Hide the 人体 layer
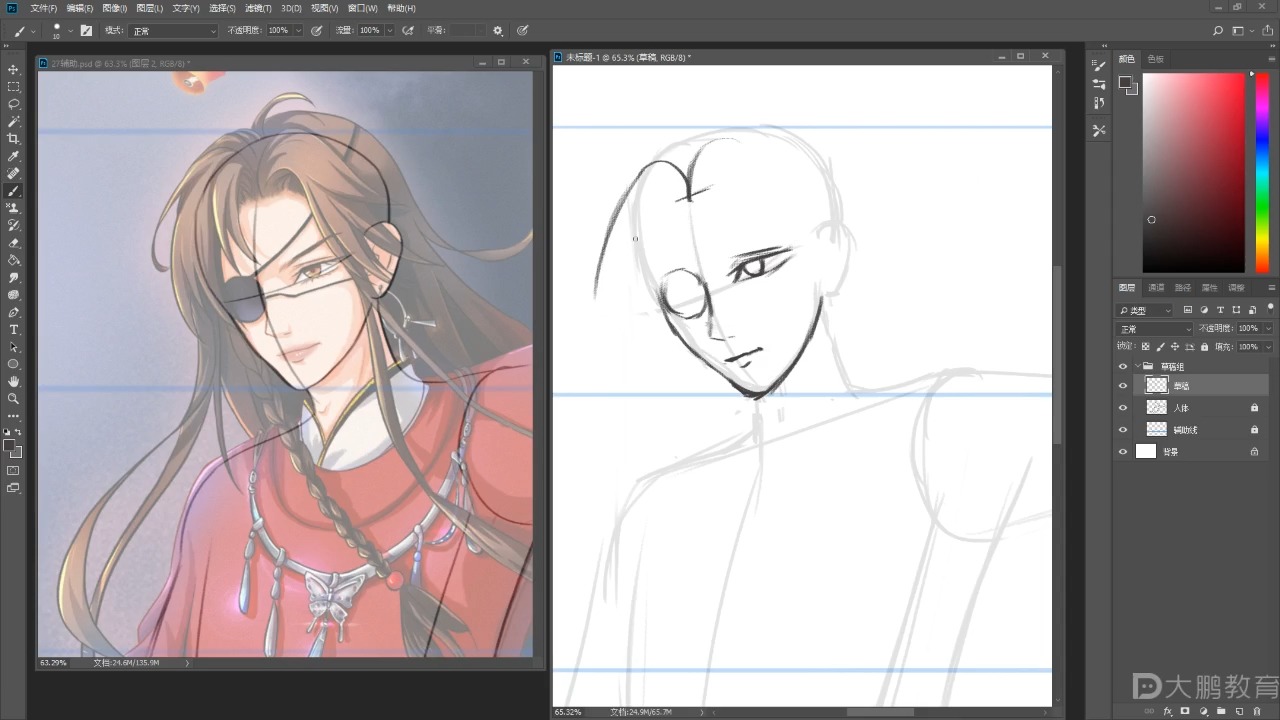1280x720 pixels. click(1123, 408)
